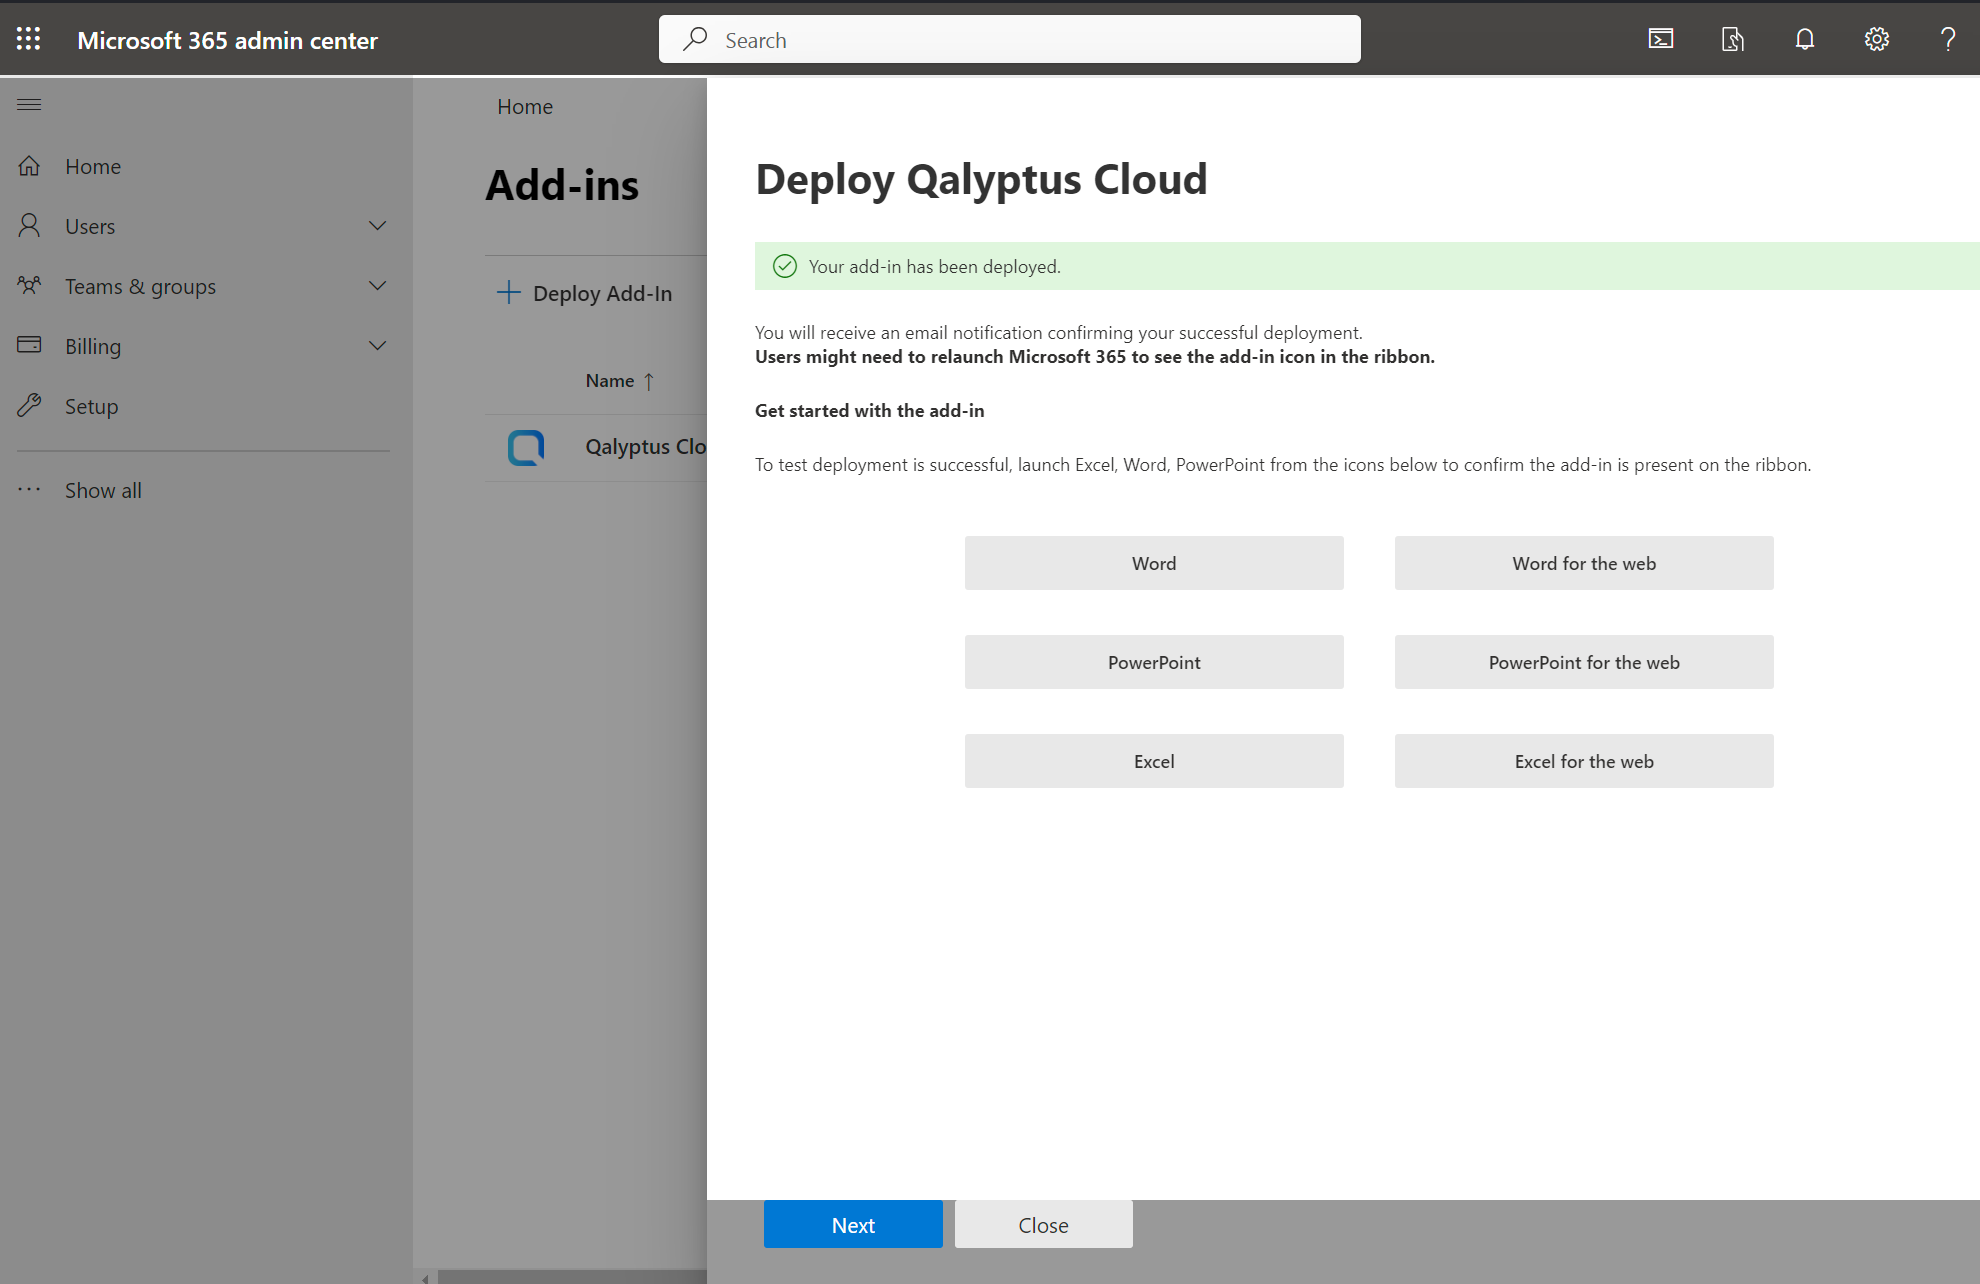Open Setup via the wrench icon
This screenshot has height=1284, width=1980.
click(x=29, y=406)
